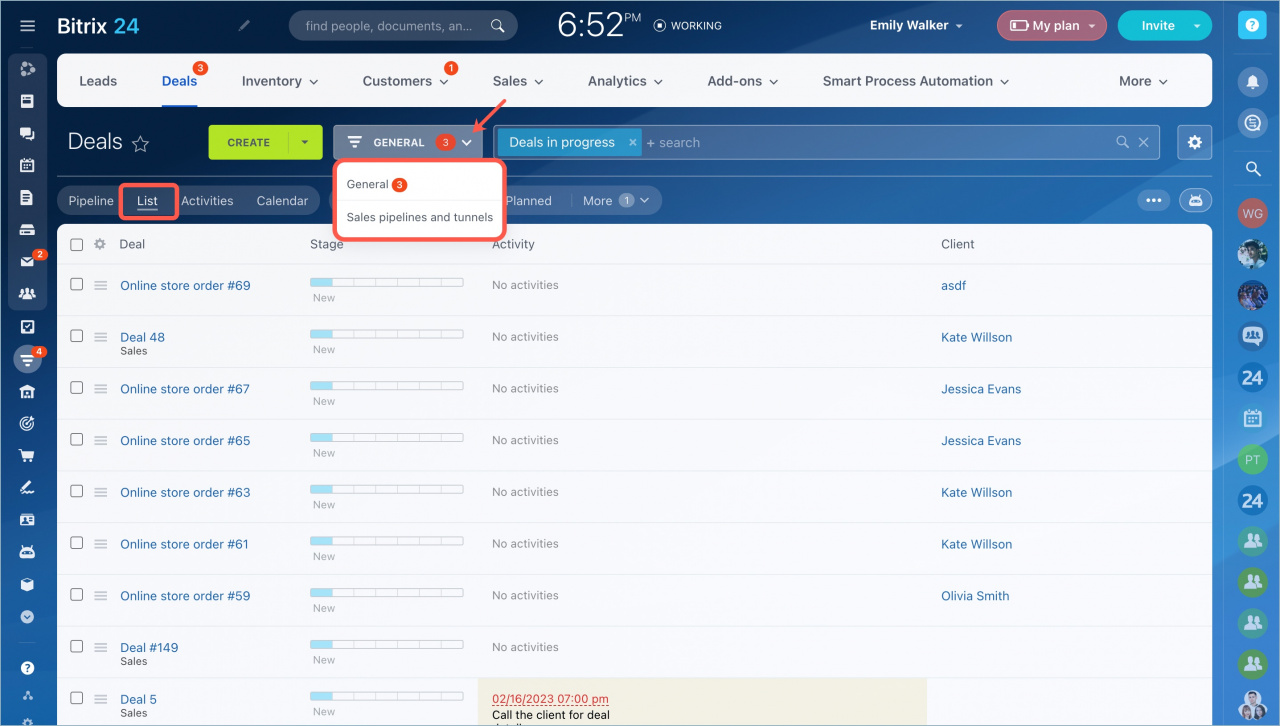This screenshot has width=1280, height=726.
Task: Open the shopping cart icon in left sidebar
Action: [27, 456]
